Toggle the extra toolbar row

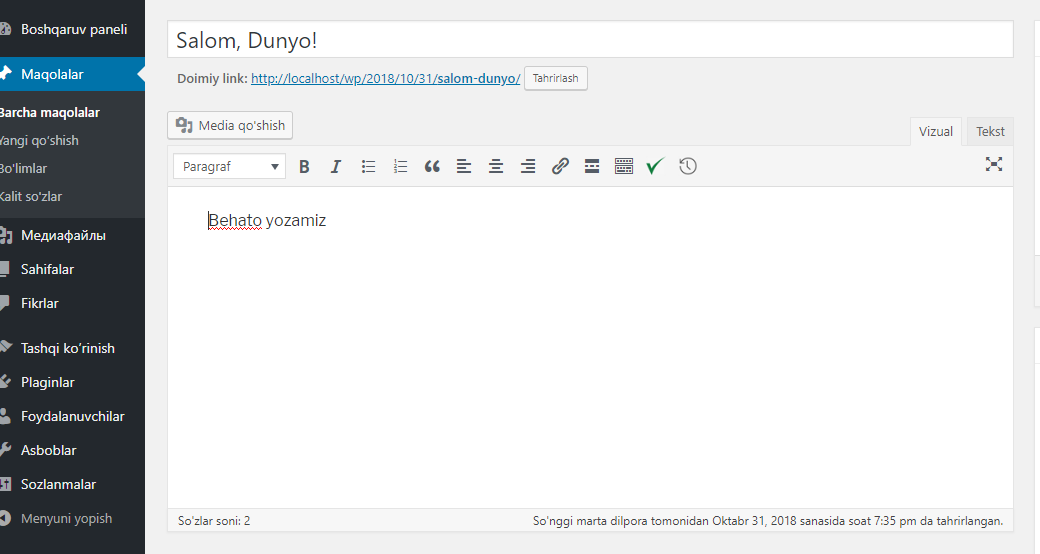point(623,167)
